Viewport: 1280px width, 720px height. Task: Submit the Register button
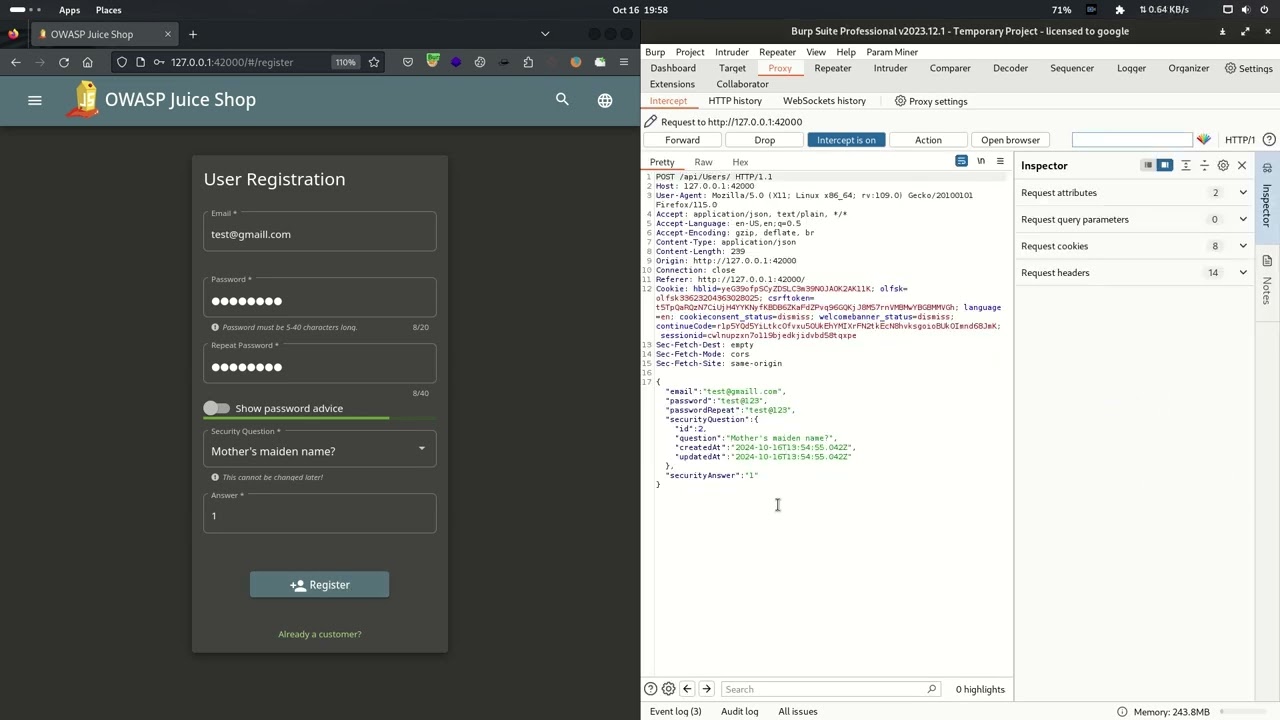[x=320, y=585]
